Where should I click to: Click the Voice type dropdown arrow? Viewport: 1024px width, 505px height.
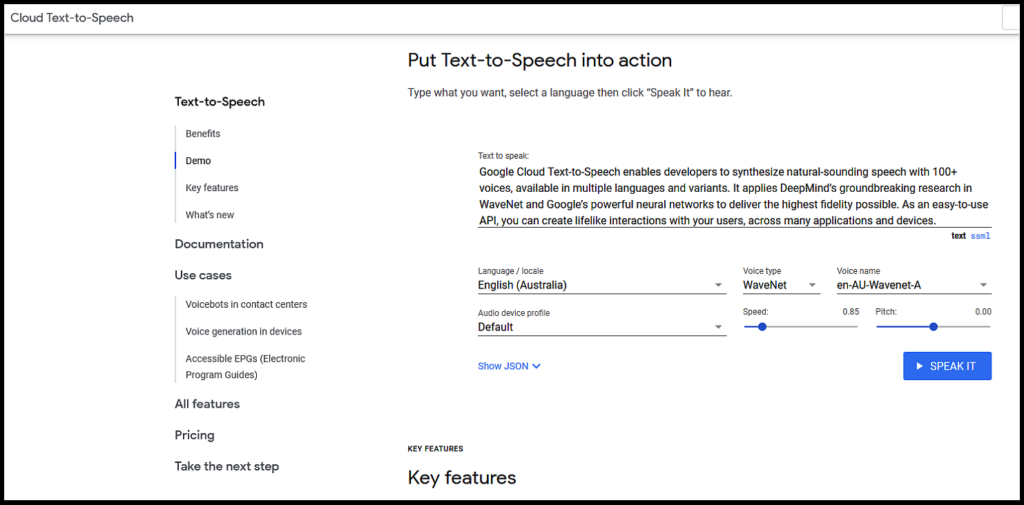pos(812,285)
